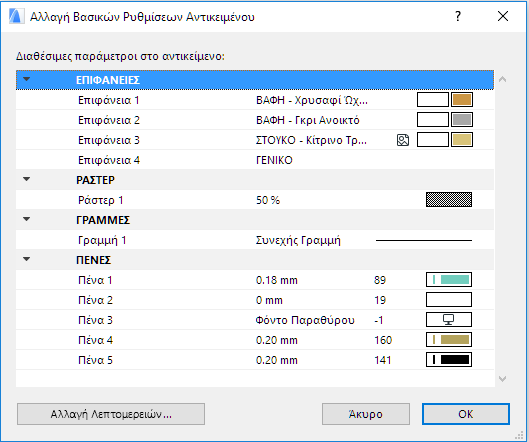Select the Πένα 4 parameter
This screenshot has height=442, width=529.
point(255,340)
